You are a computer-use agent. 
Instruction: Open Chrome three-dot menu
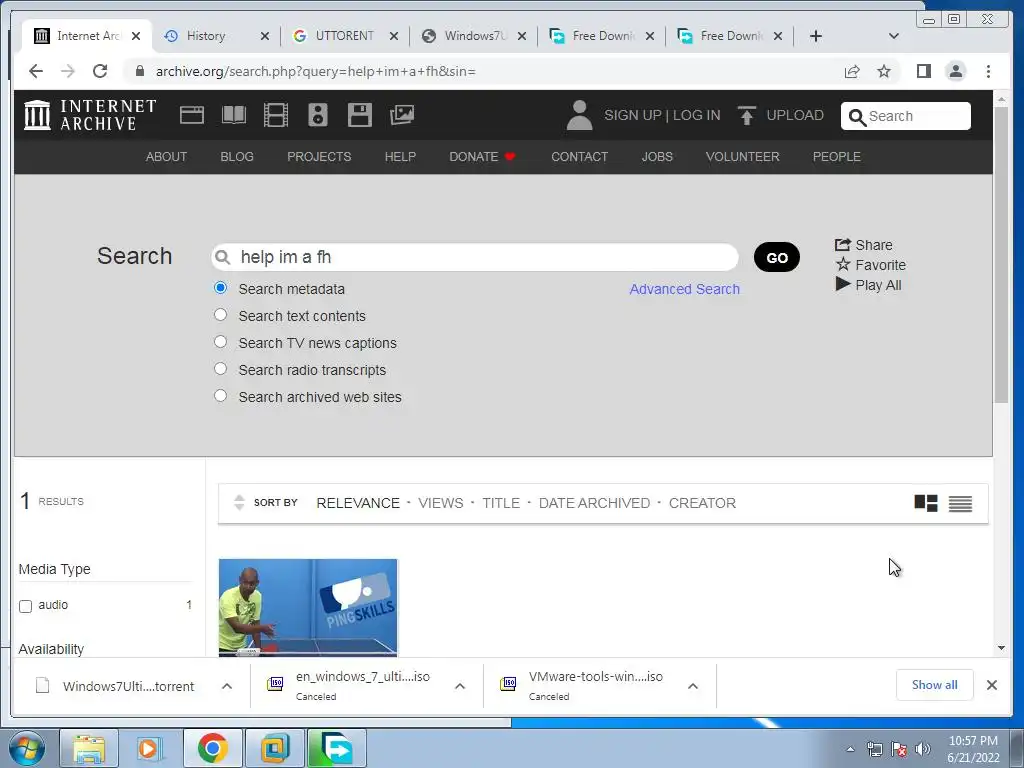989,71
